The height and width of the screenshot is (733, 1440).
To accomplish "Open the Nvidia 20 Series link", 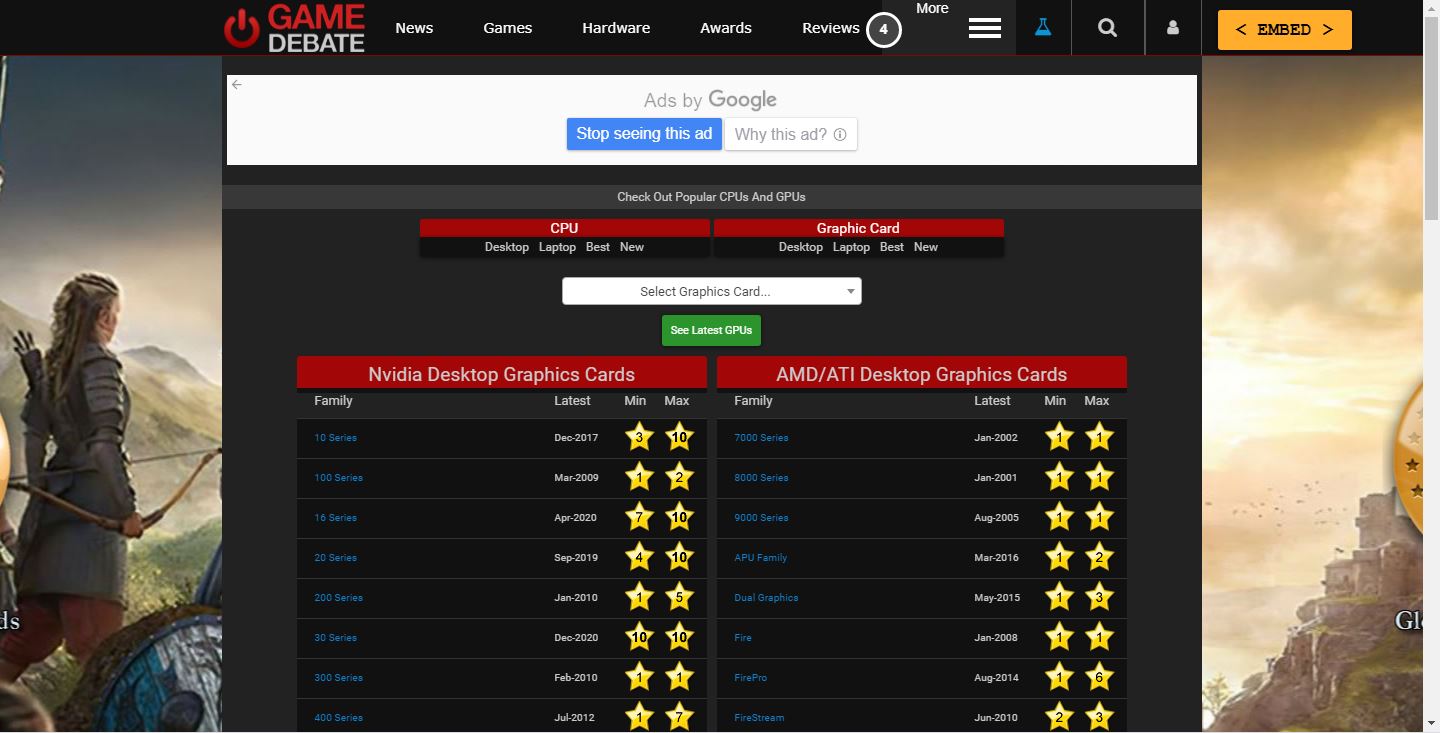I will click(x=335, y=558).
